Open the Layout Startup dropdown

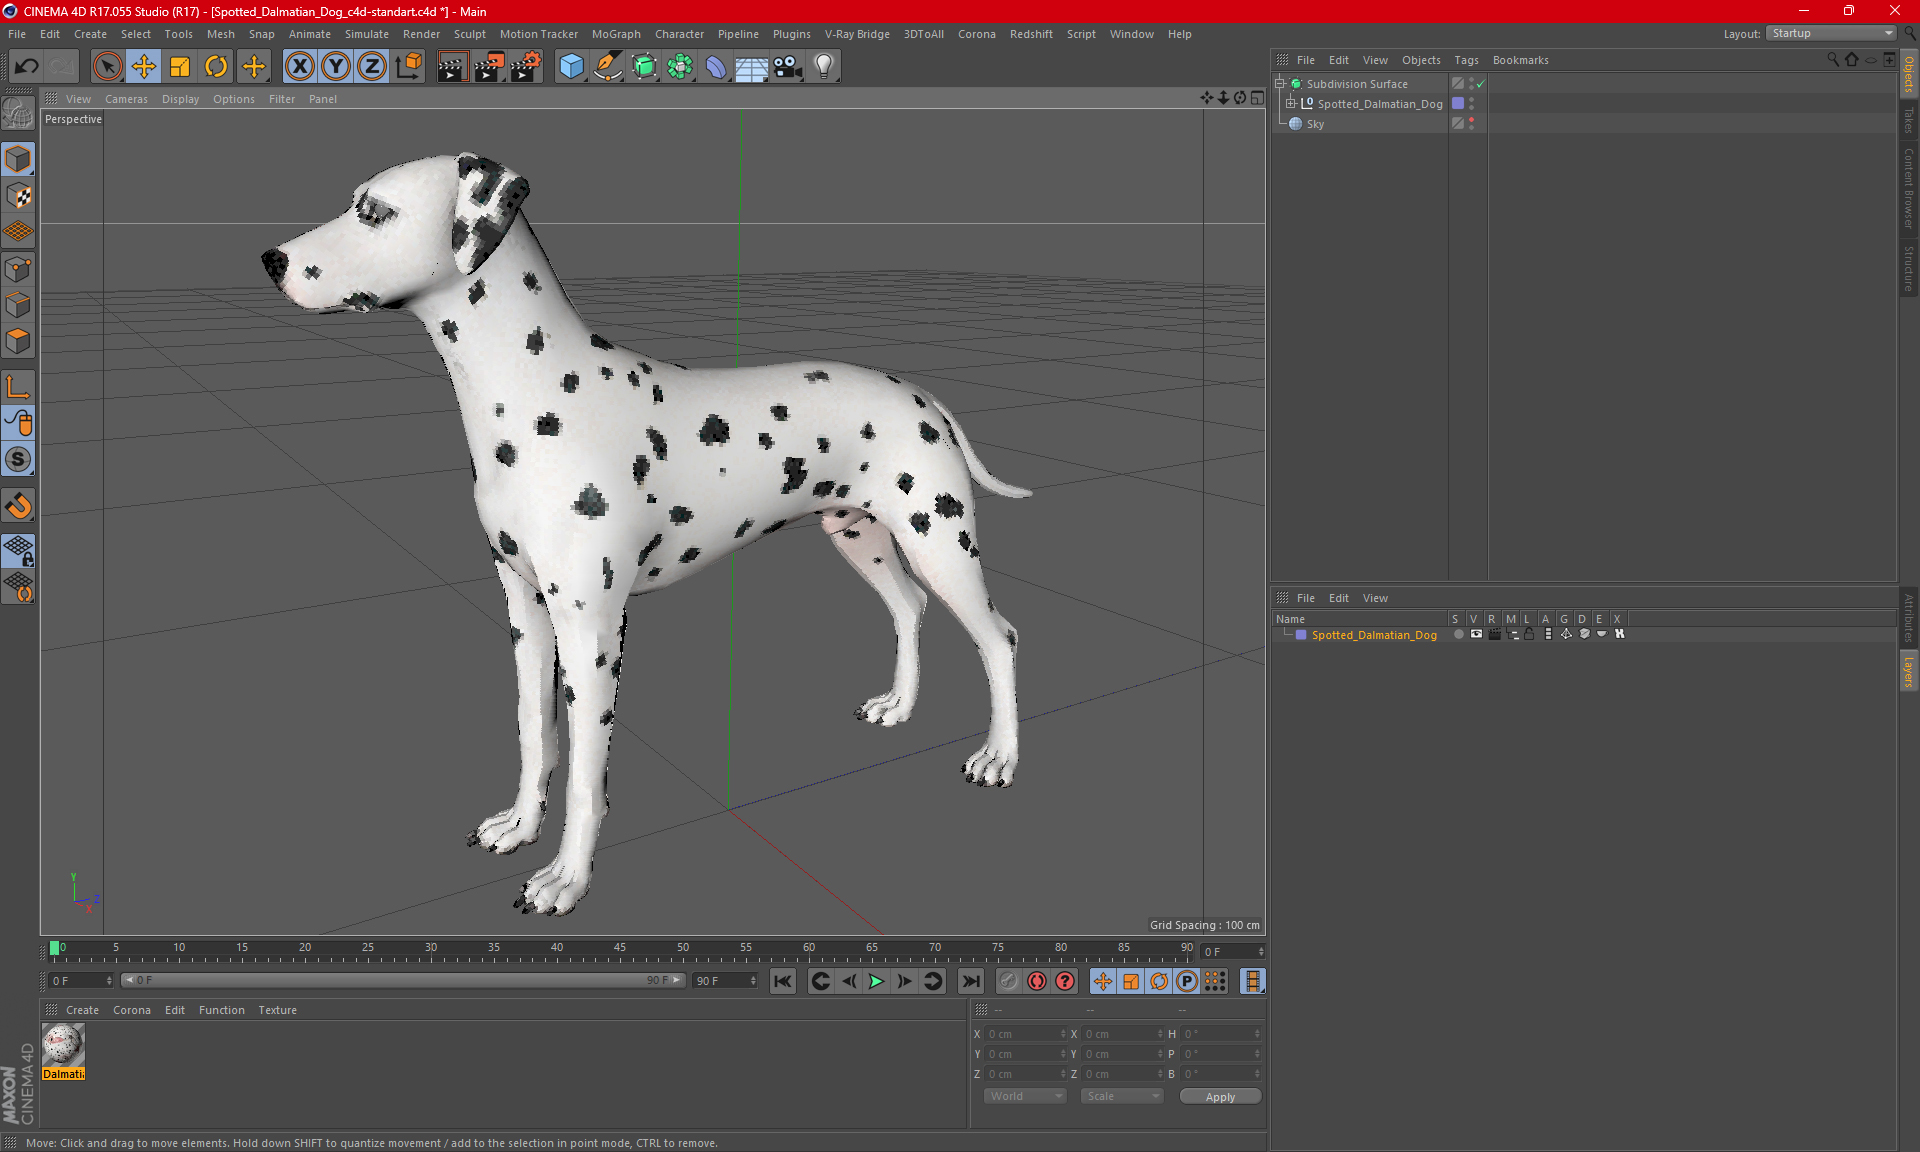[1832, 33]
